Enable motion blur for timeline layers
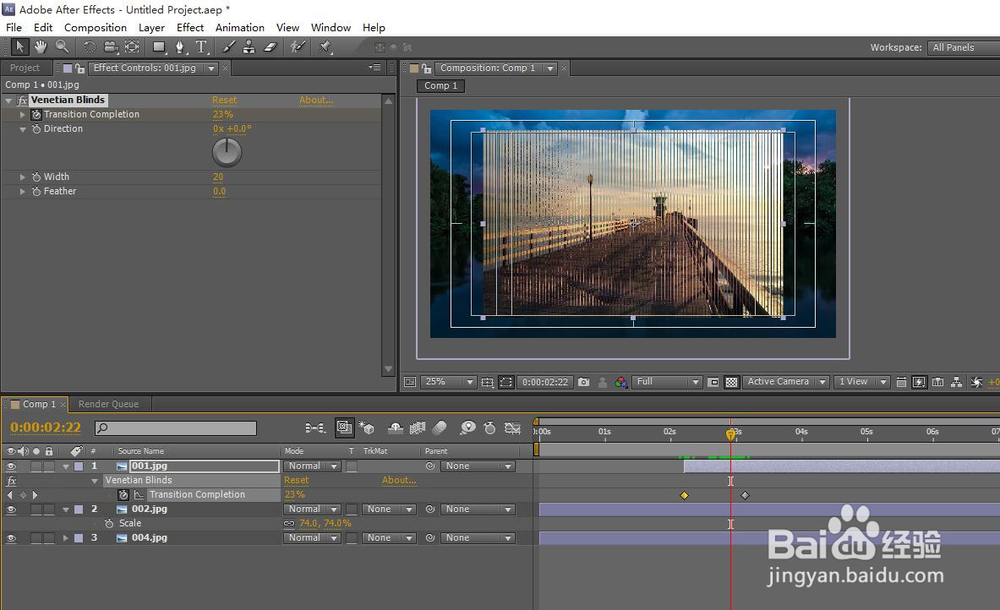The height and width of the screenshot is (610, 1000). coord(439,428)
